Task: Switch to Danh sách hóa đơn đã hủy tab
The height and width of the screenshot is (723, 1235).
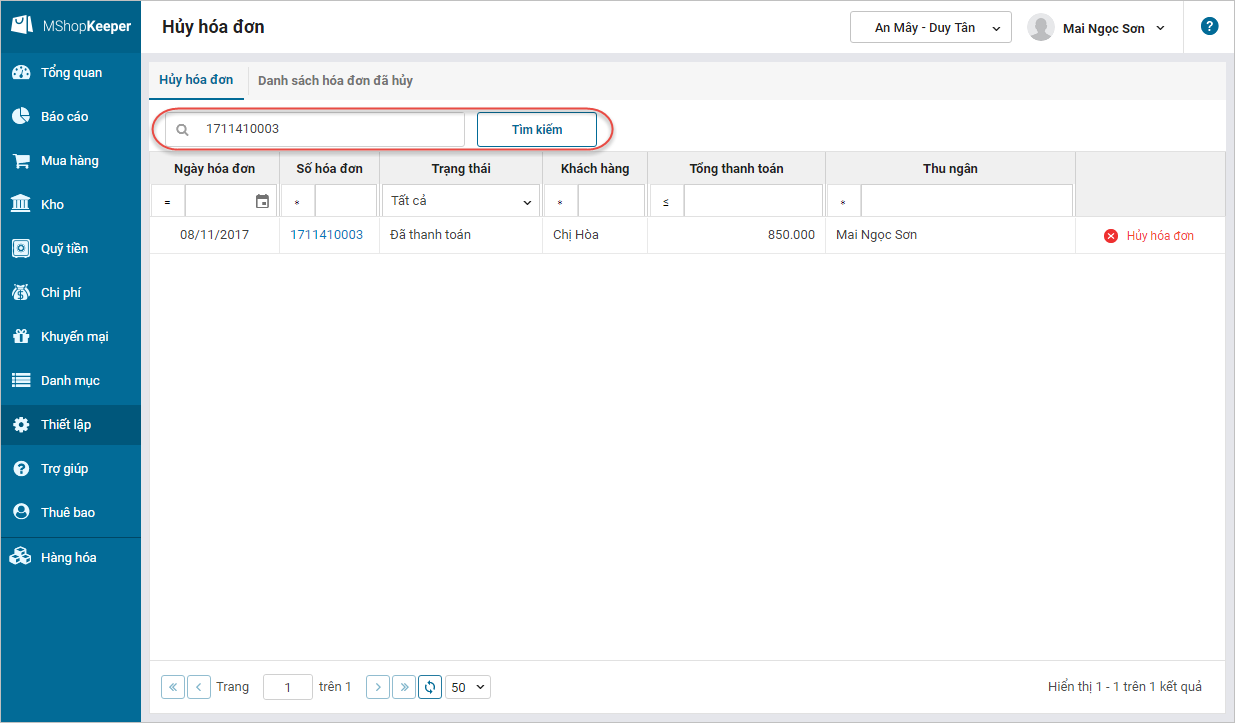Action: [x=335, y=80]
